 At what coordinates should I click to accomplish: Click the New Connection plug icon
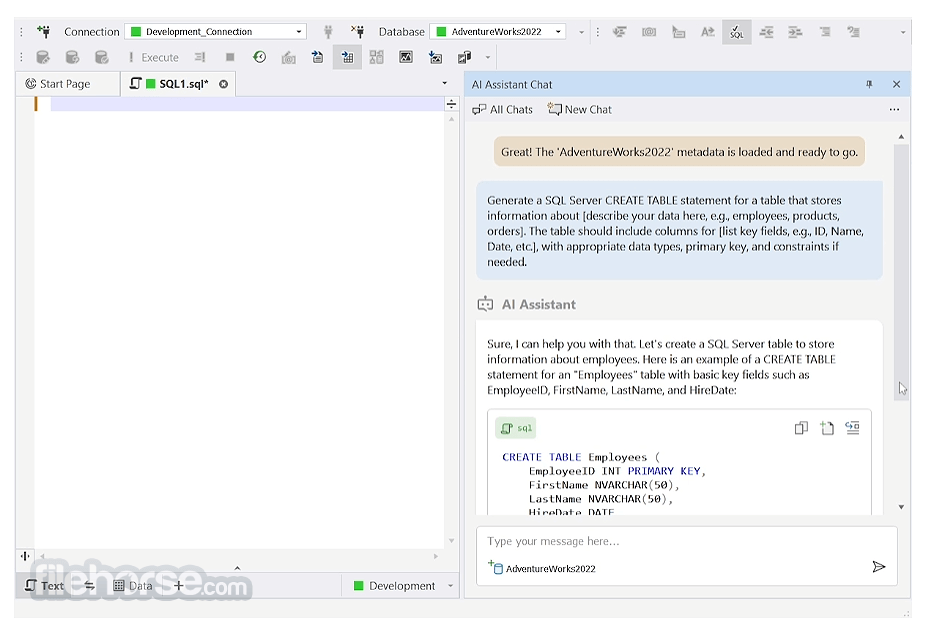click(44, 31)
